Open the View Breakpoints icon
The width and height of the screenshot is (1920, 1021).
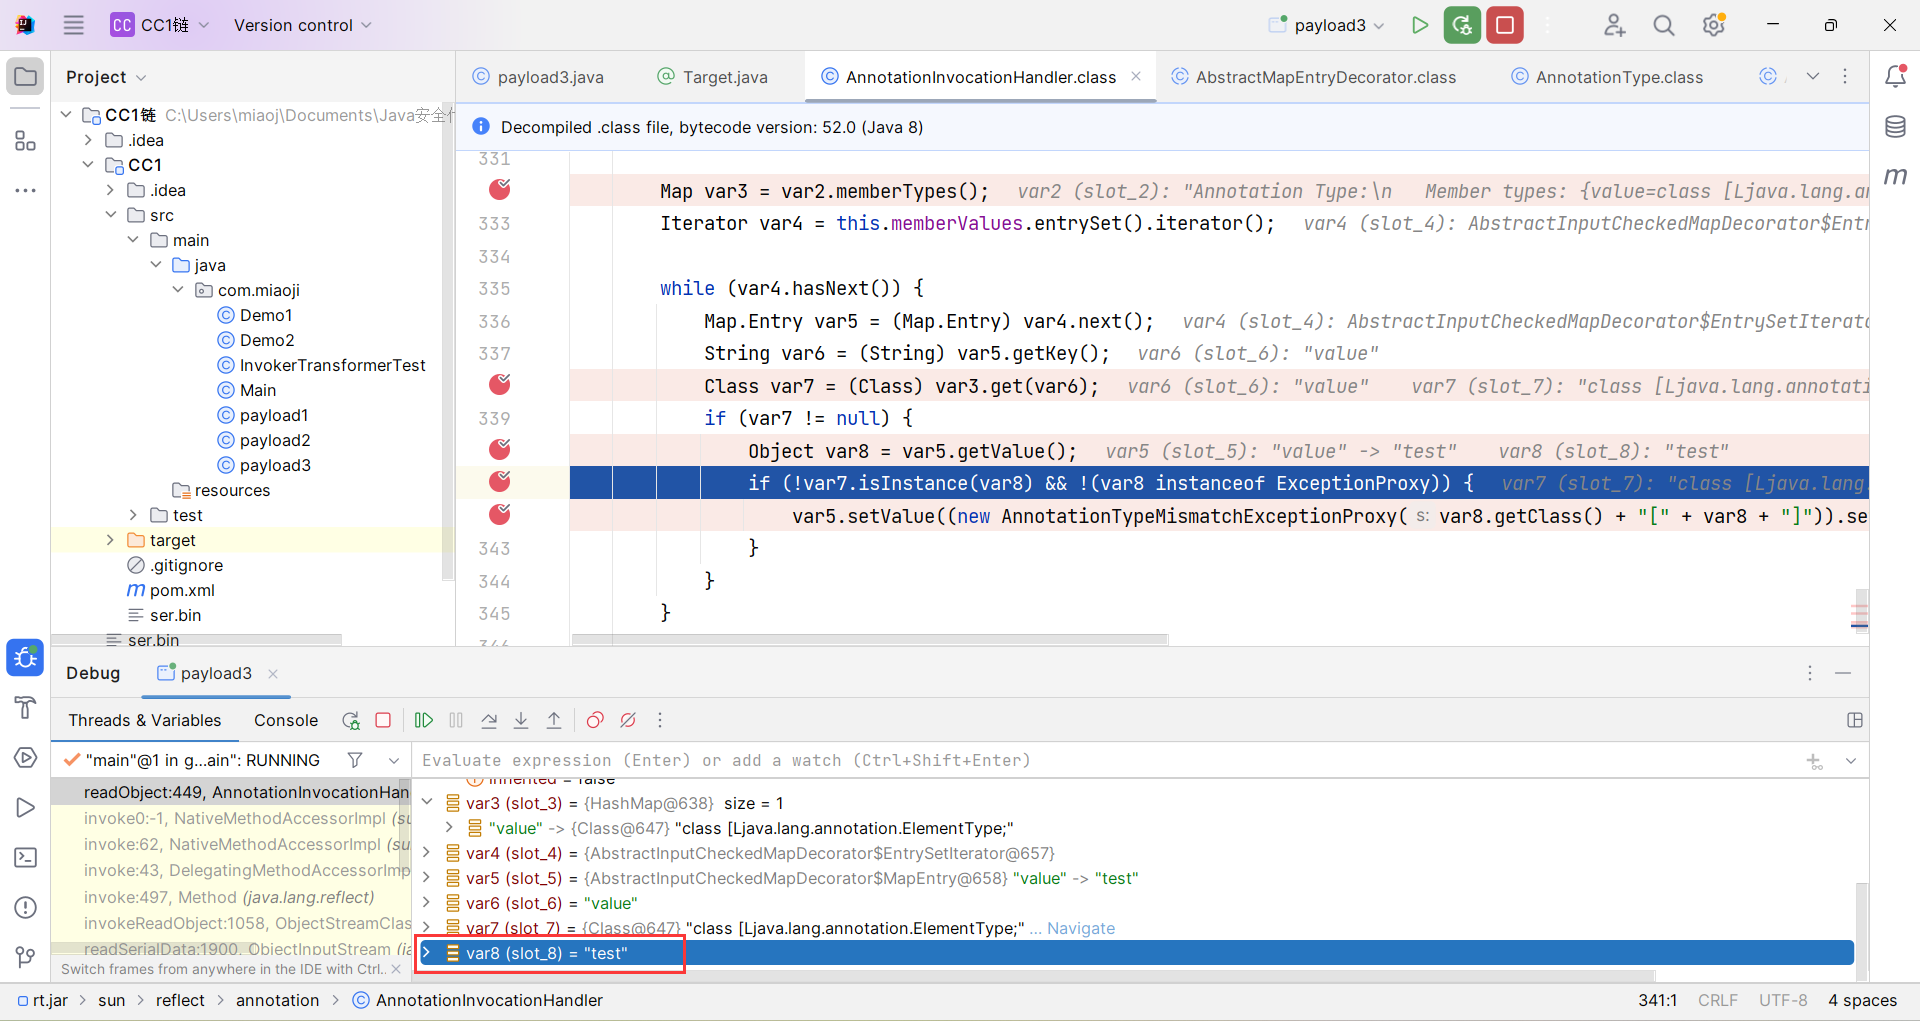pyautogui.click(x=595, y=720)
